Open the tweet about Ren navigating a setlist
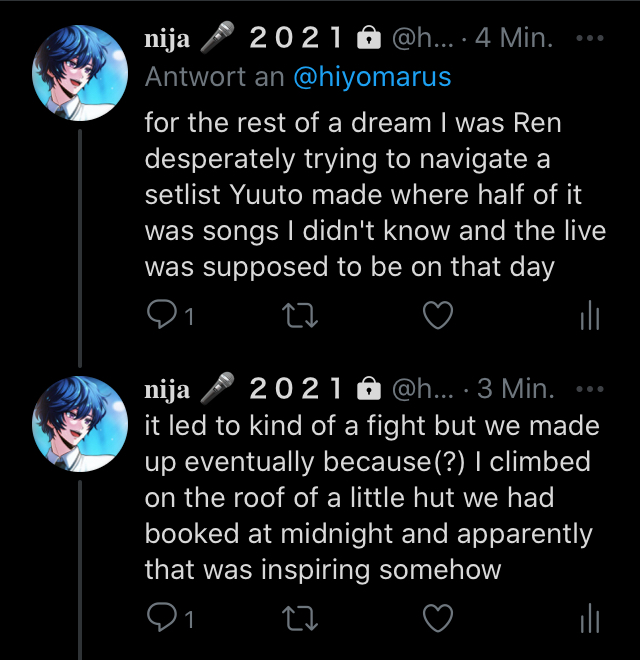Screen dimensions: 640x660 point(375,195)
